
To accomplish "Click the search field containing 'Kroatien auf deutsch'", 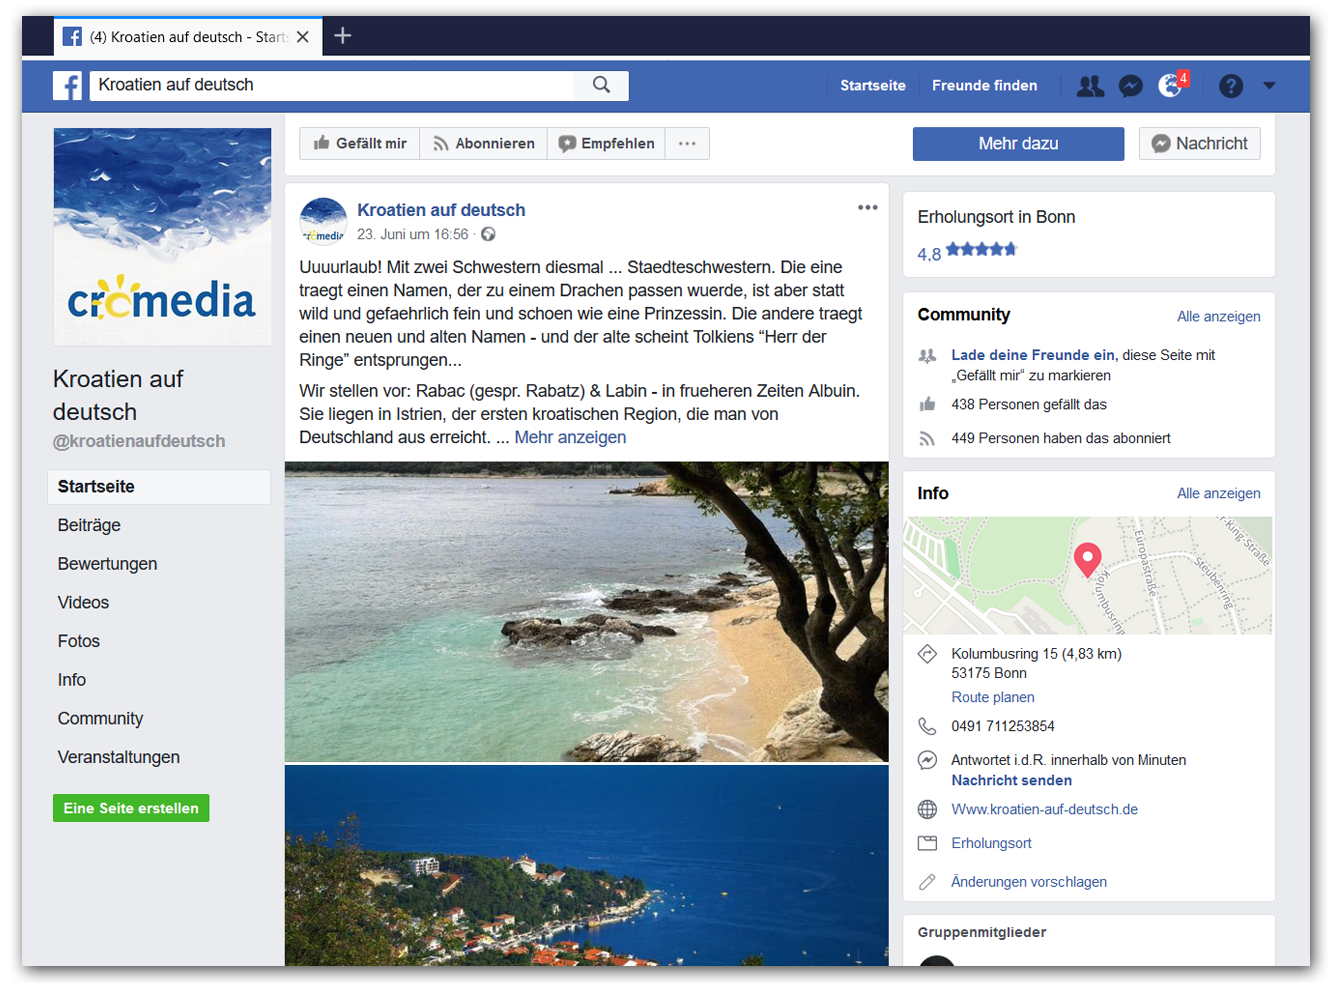I will coord(333,85).
